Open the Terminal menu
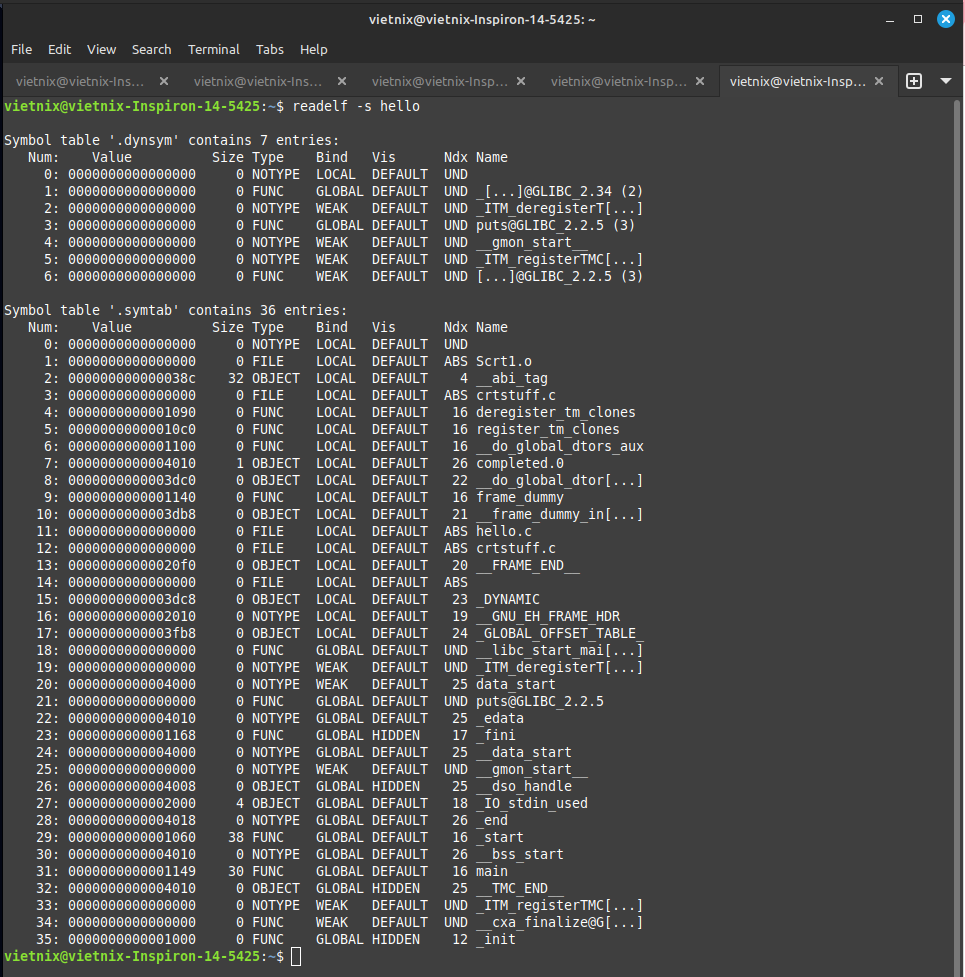This screenshot has height=977, width=965. coord(213,49)
